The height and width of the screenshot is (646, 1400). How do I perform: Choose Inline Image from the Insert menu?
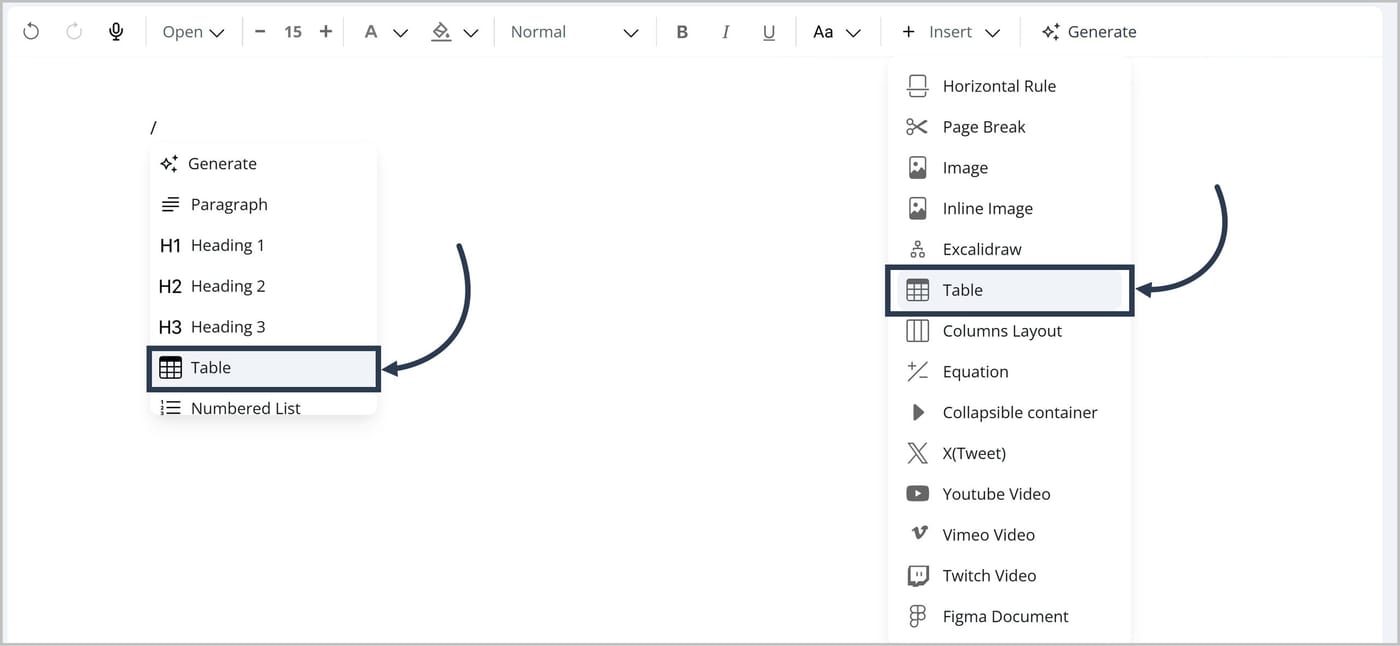coord(1009,209)
